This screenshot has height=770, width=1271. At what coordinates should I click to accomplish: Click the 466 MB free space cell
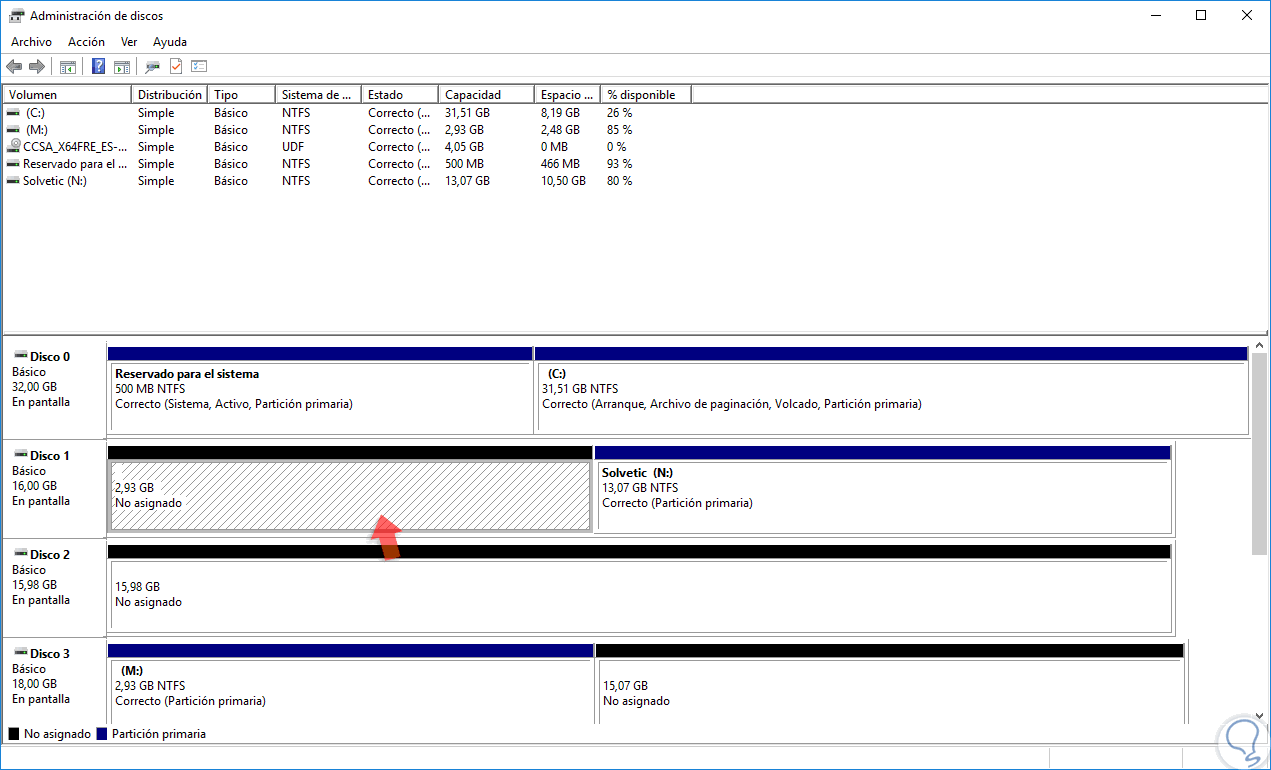[x=560, y=164]
